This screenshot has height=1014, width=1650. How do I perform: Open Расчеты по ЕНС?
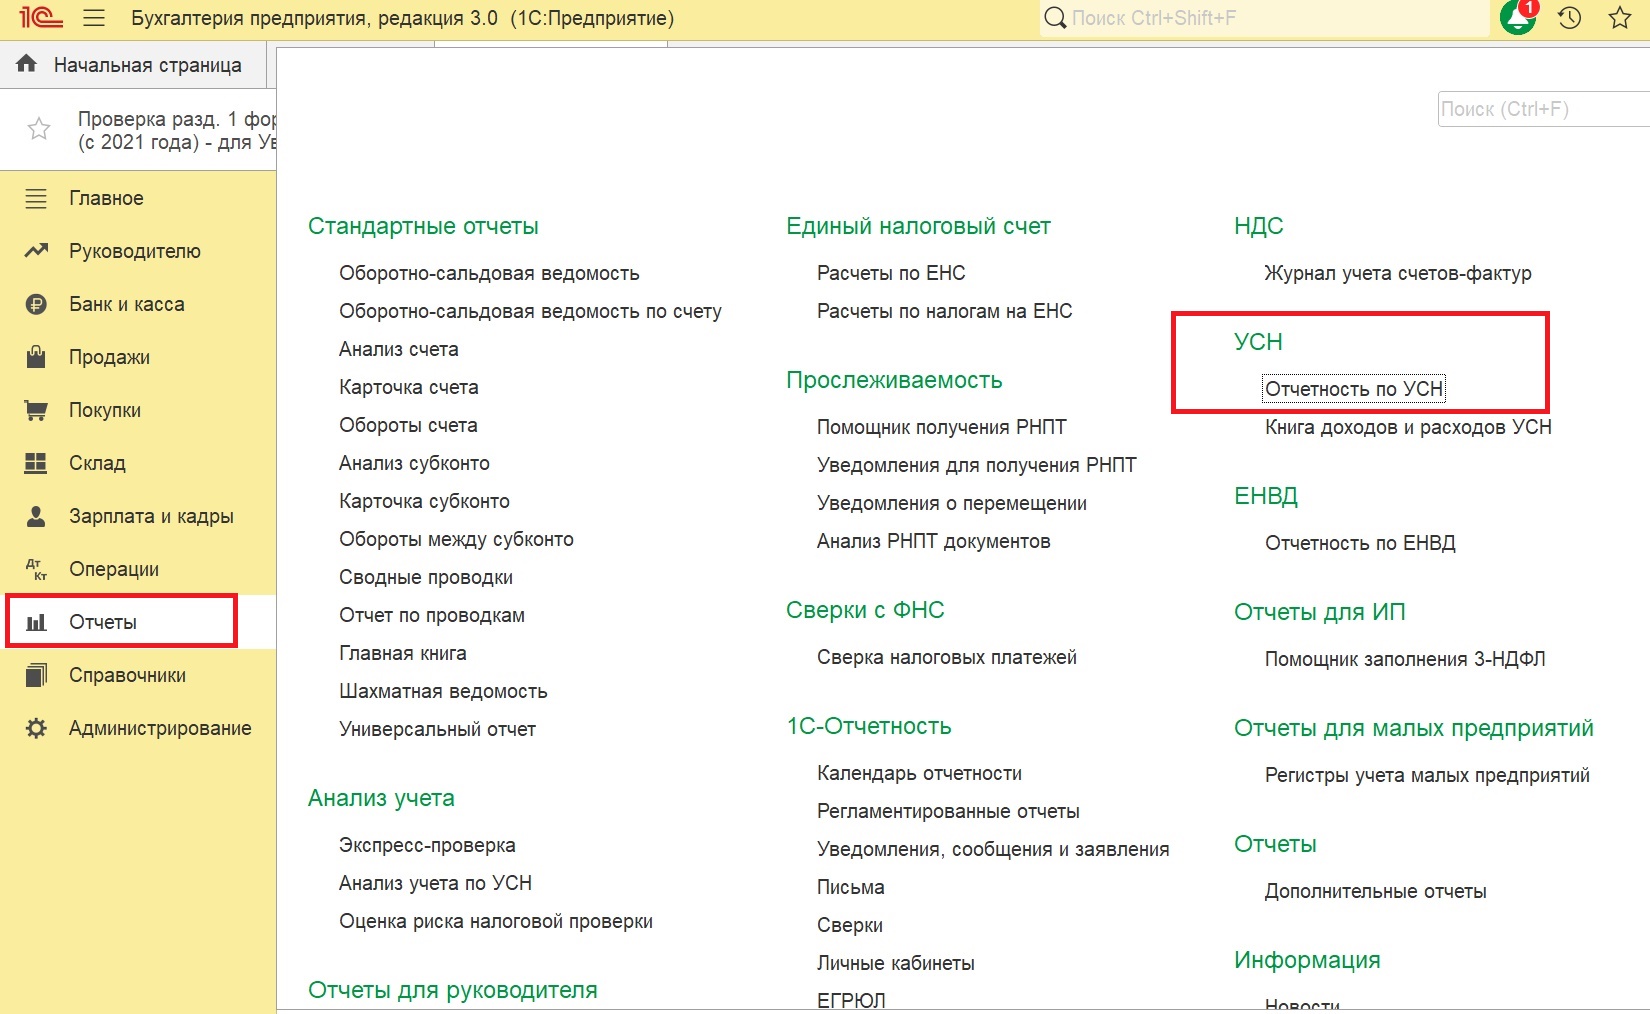(x=891, y=273)
